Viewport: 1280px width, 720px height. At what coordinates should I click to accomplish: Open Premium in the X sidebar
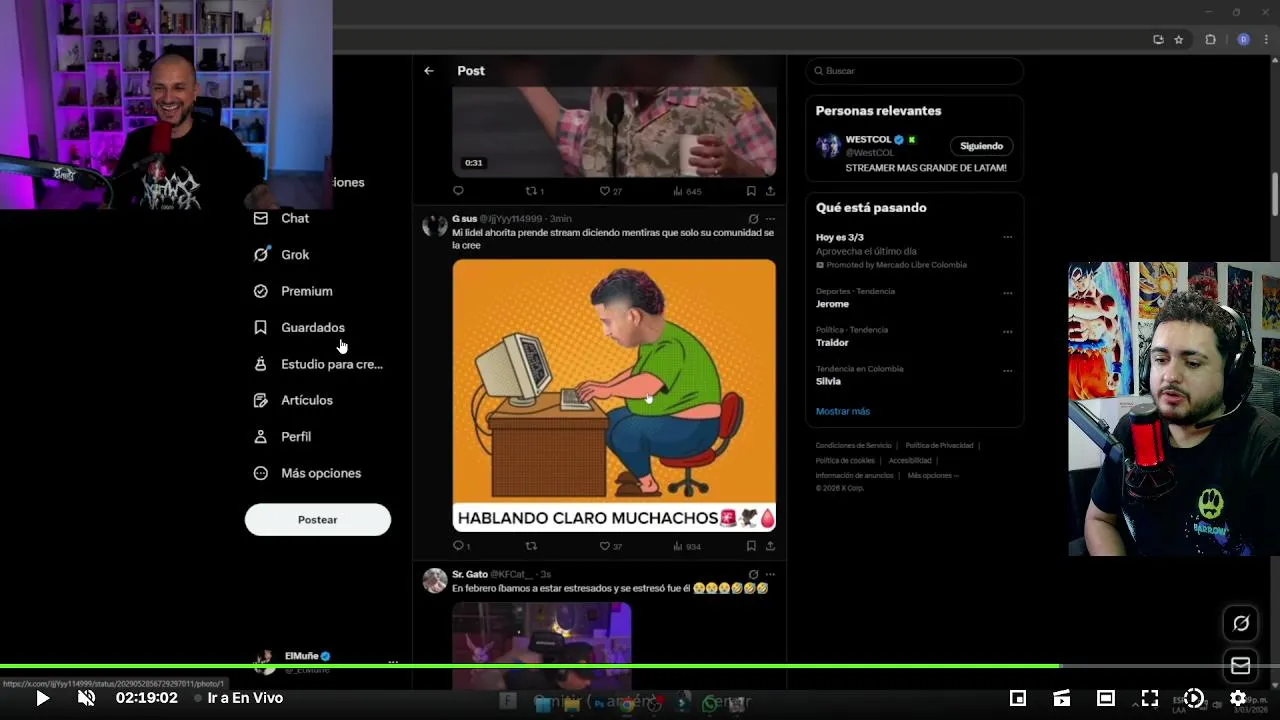293,291
